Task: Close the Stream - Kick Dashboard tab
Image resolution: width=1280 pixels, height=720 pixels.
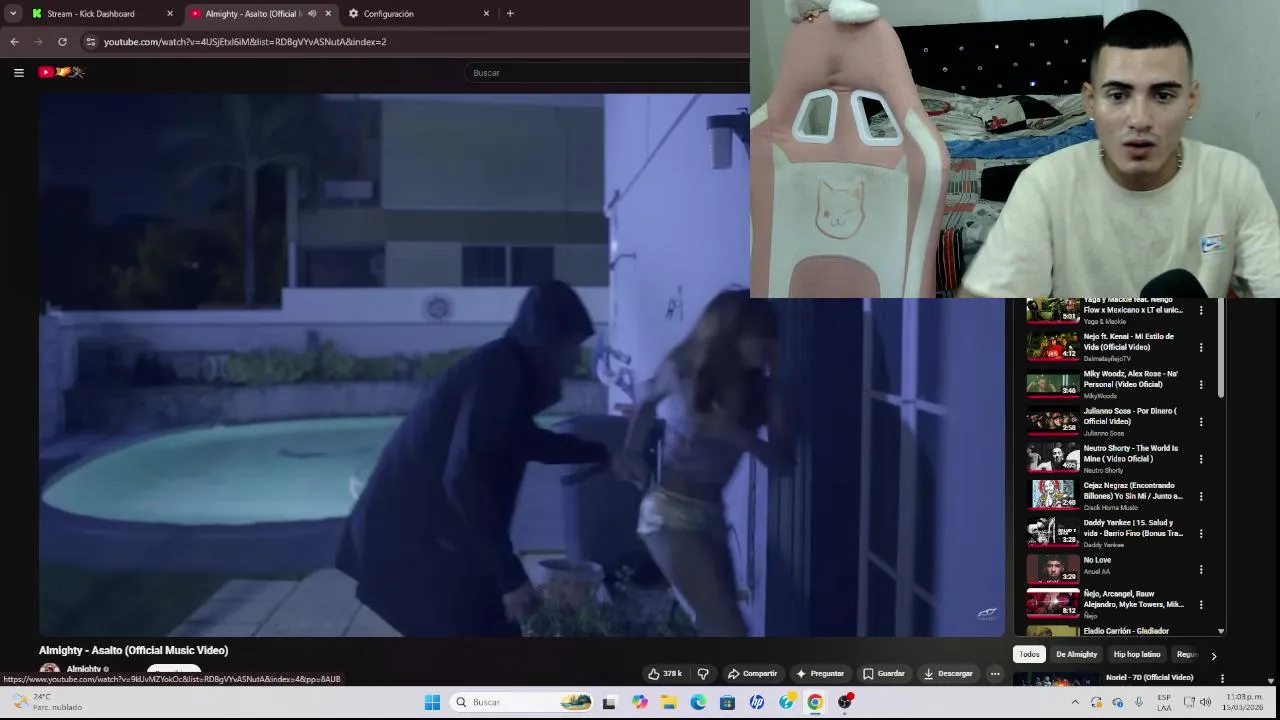Action: click(169, 14)
